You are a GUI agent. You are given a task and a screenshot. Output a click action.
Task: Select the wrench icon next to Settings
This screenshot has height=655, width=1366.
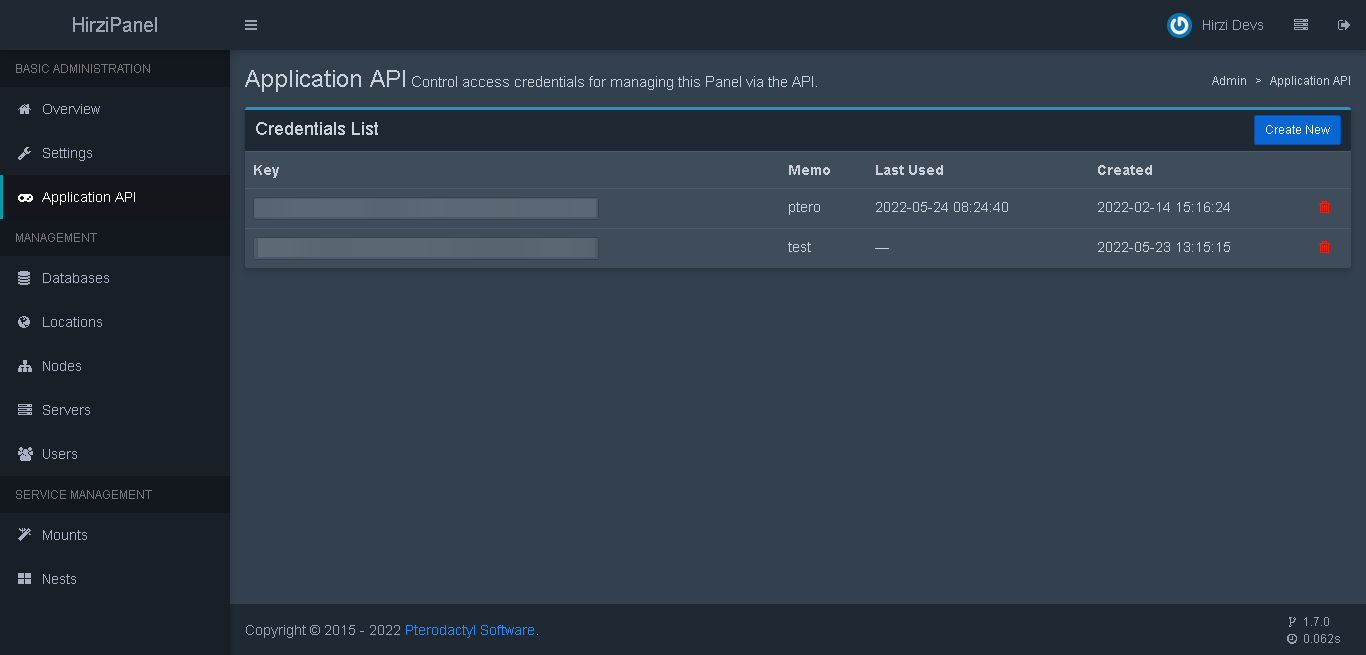point(24,153)
